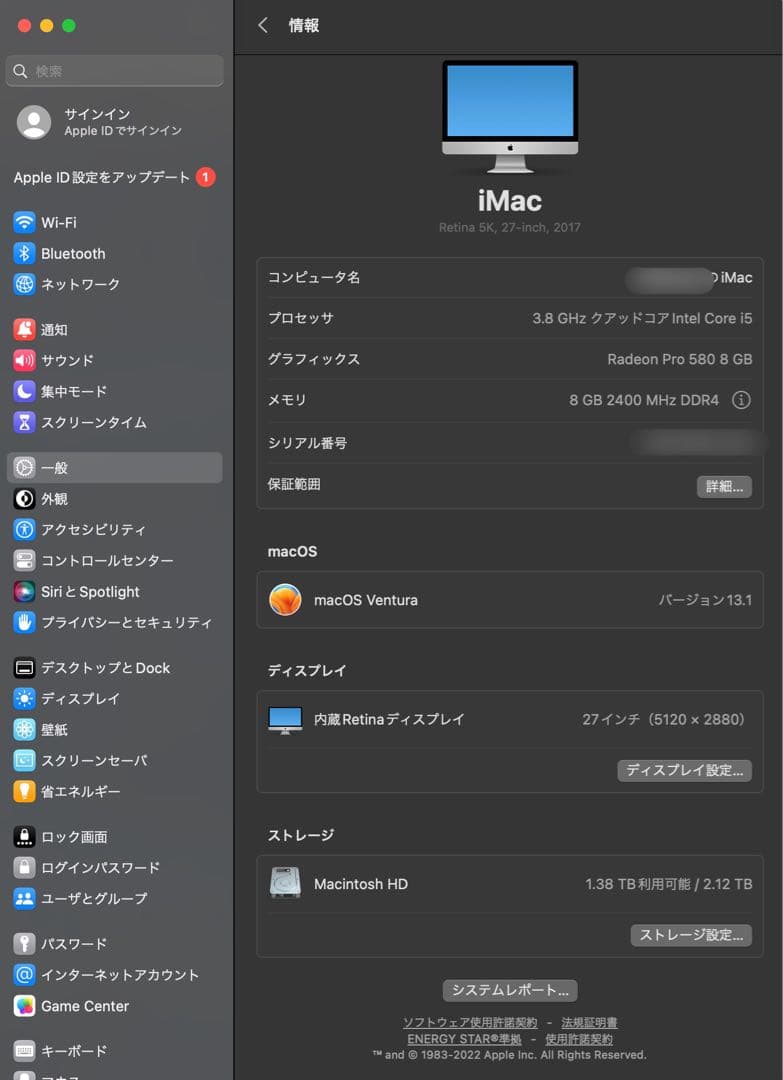Open the 通知 bell icon

pyautogui.click(x=24, y=330)
